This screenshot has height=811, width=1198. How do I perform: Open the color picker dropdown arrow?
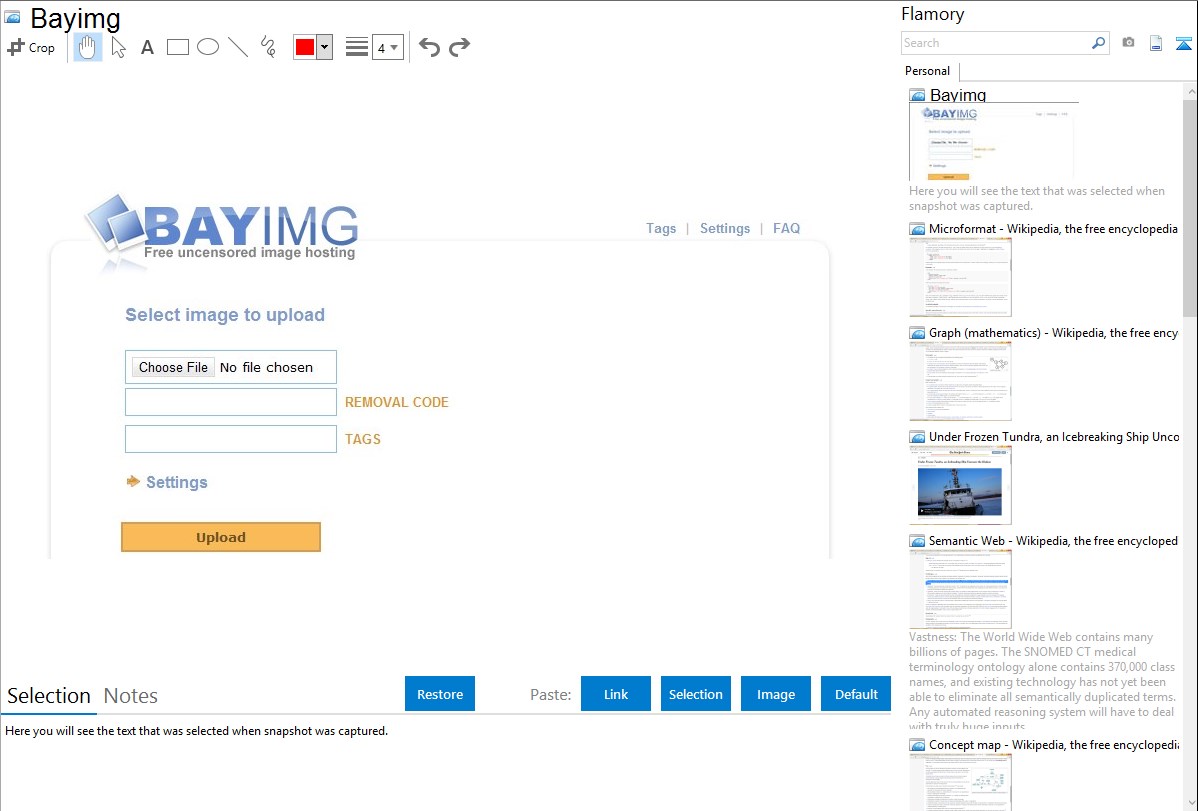click(x=325, y=47)
